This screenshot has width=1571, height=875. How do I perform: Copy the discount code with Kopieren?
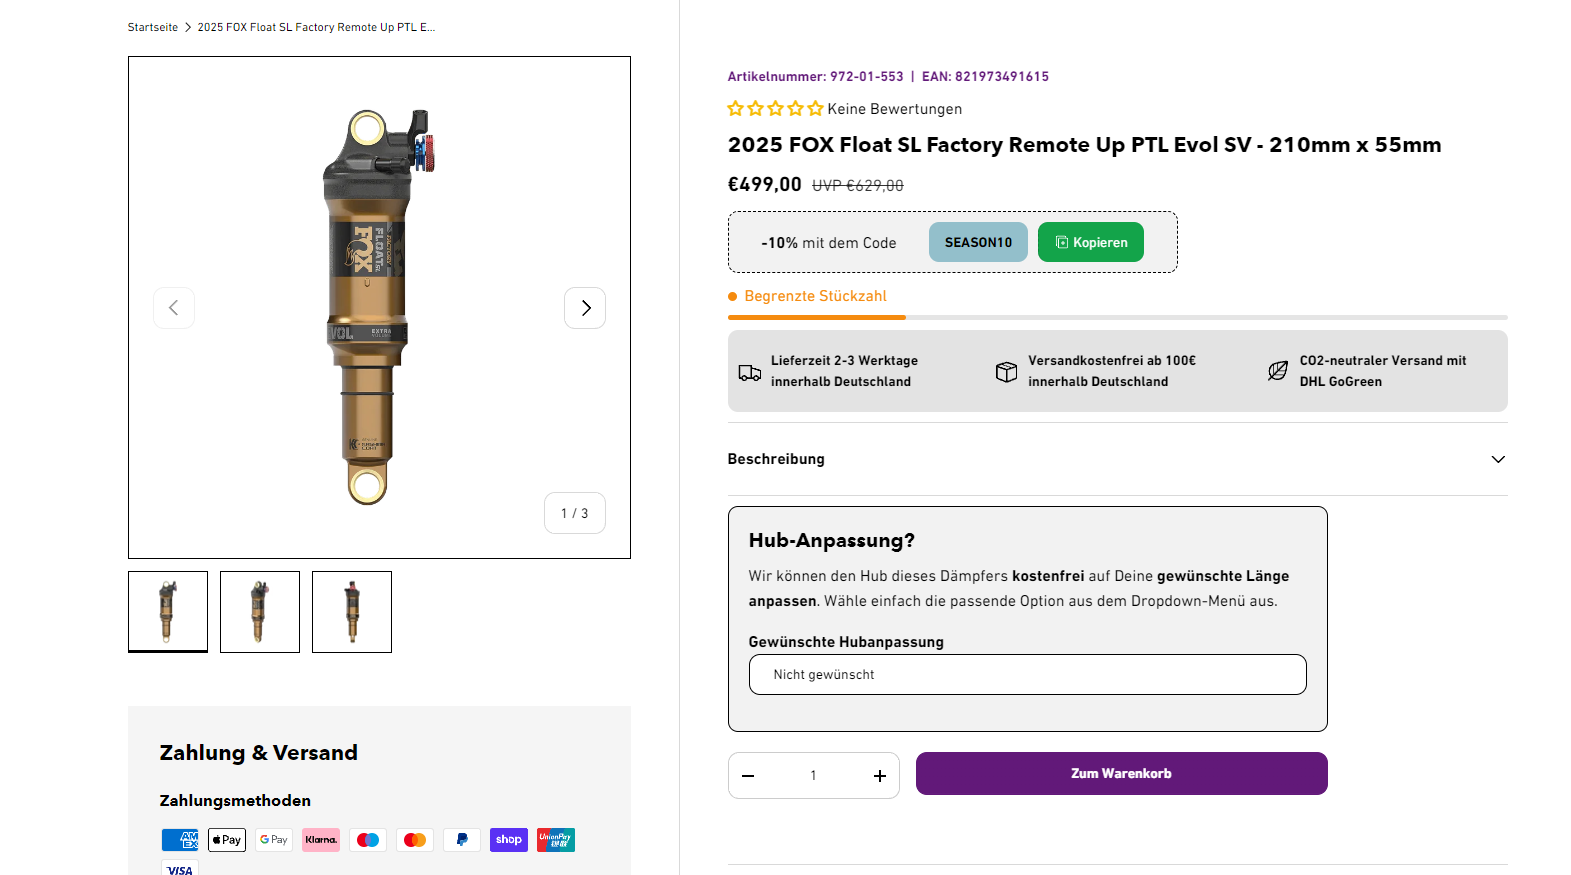[x=1090, y=243]
